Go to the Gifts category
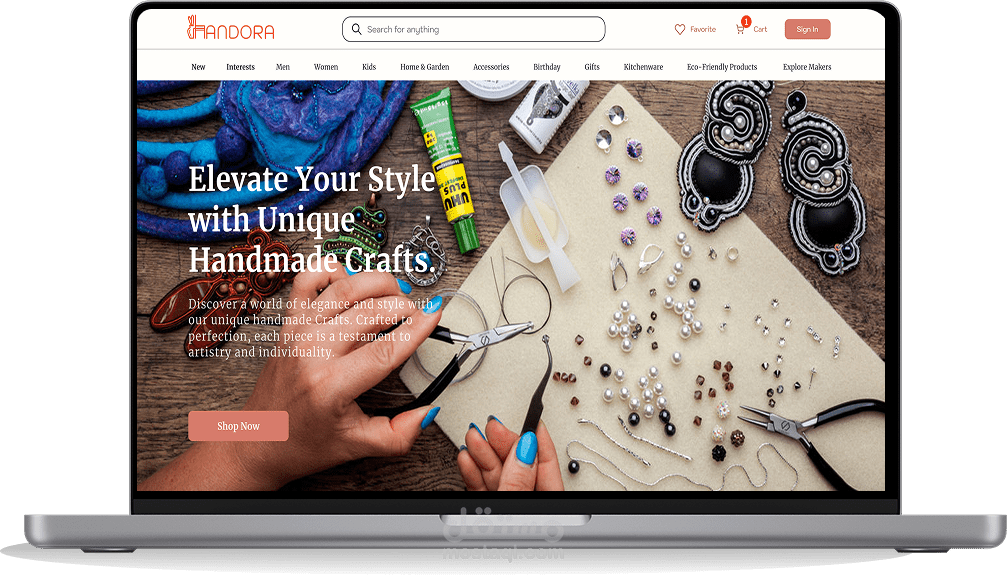Image resolution: width=1007 pixels, height=575 pixels. [591, 67]
